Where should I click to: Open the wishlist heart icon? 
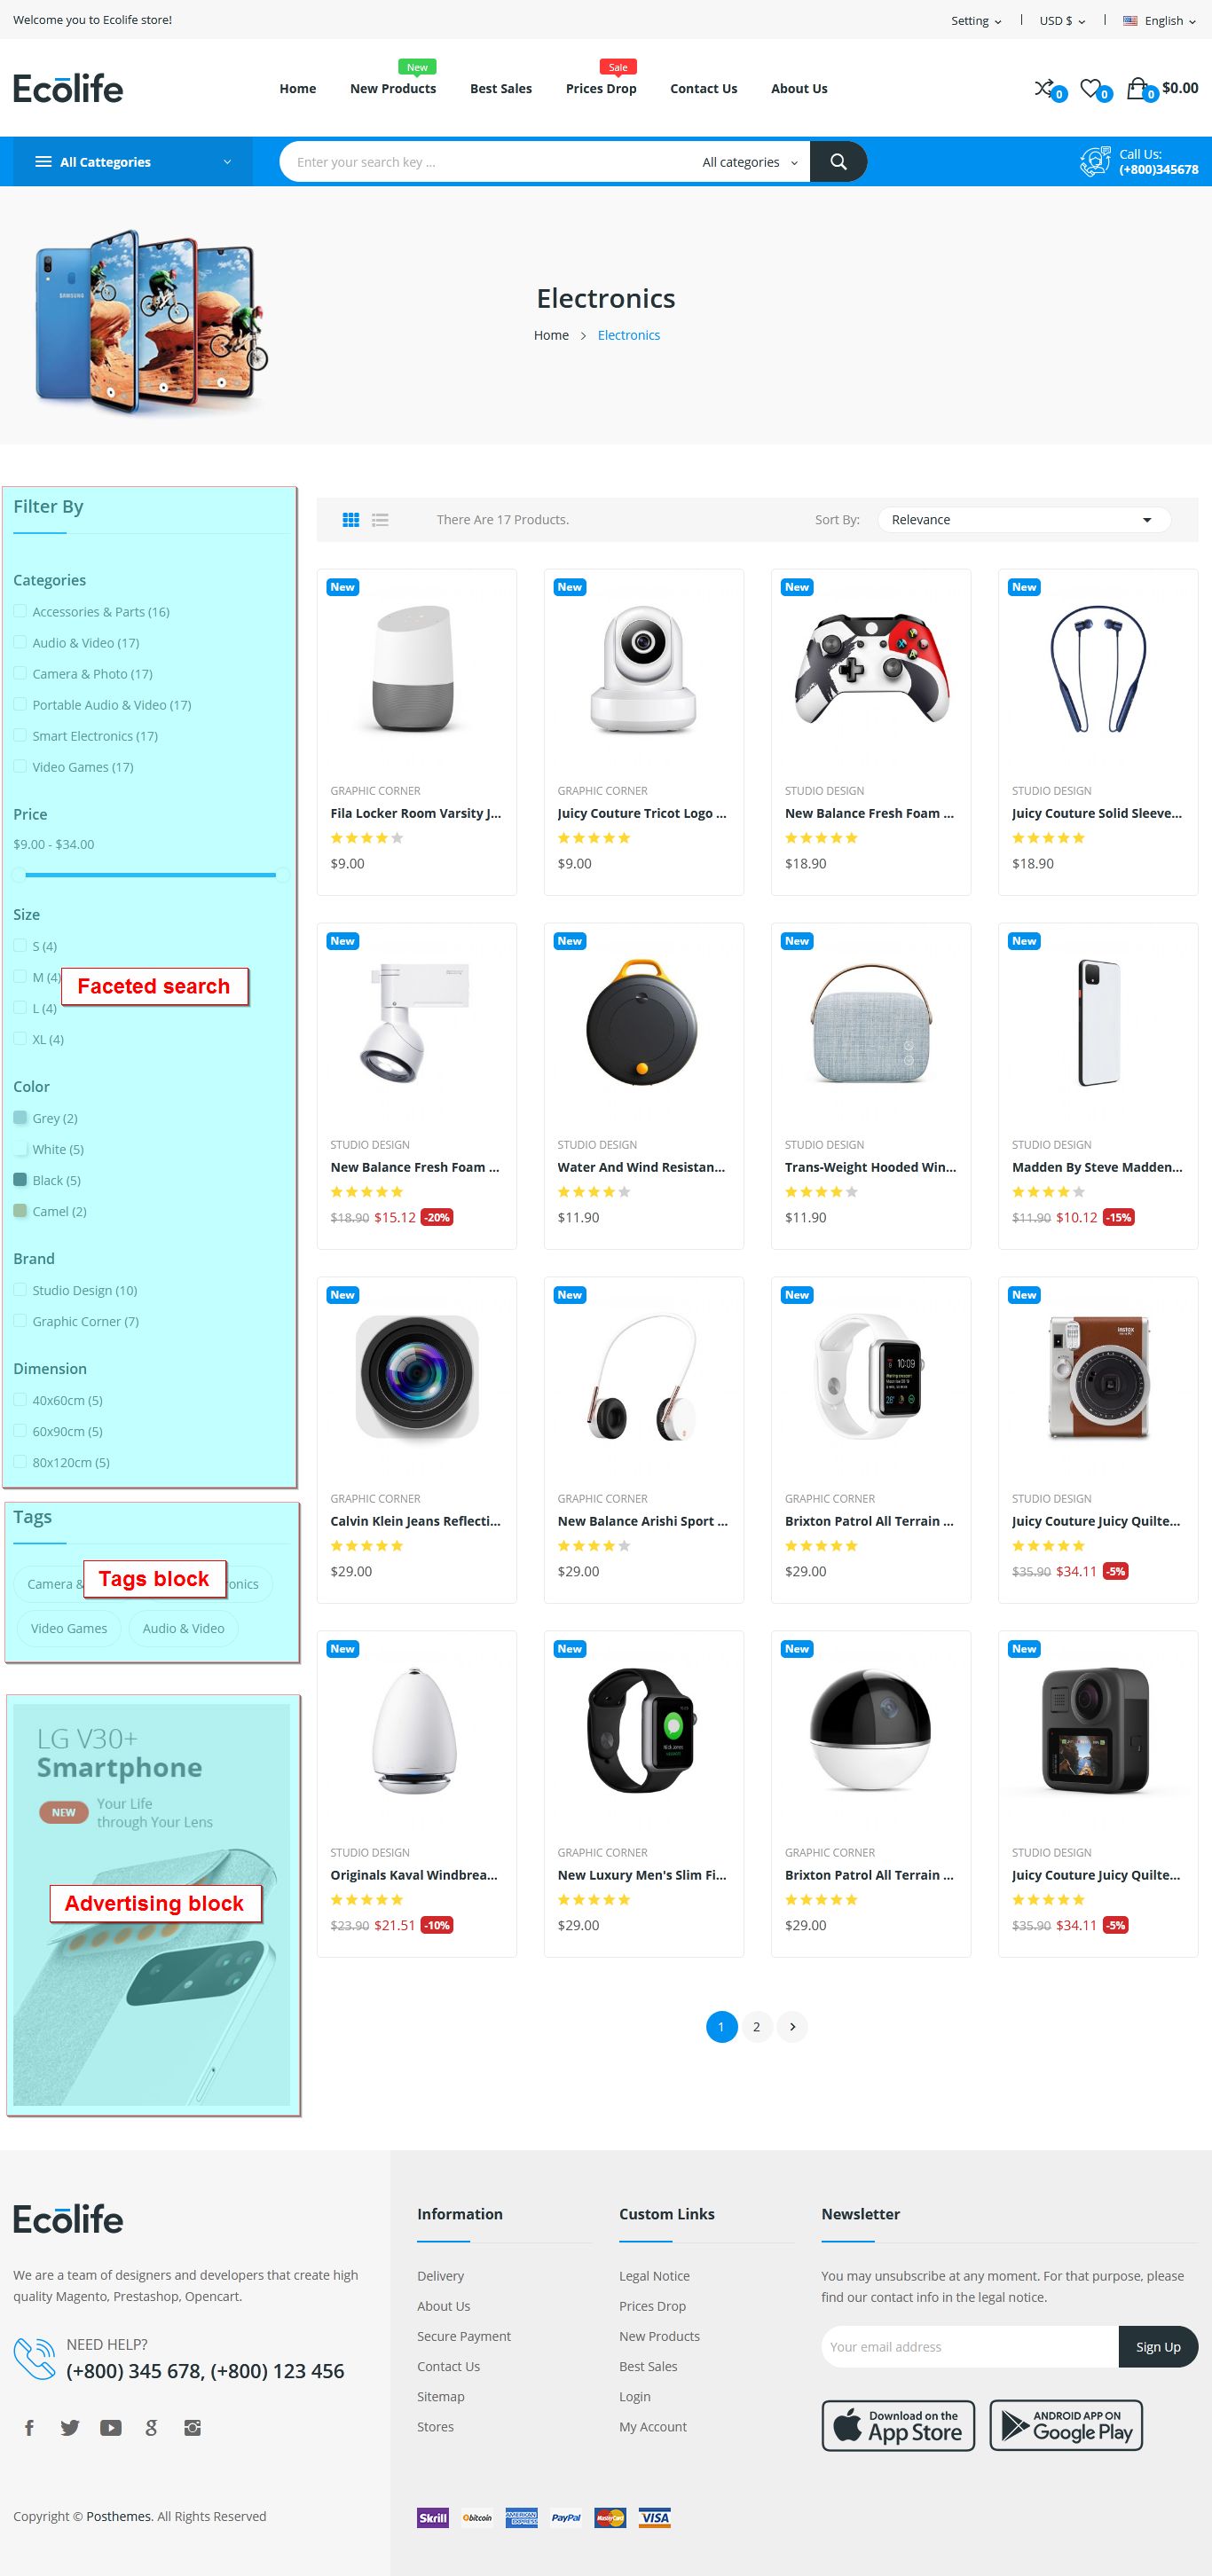click(x=1091, y=89)
